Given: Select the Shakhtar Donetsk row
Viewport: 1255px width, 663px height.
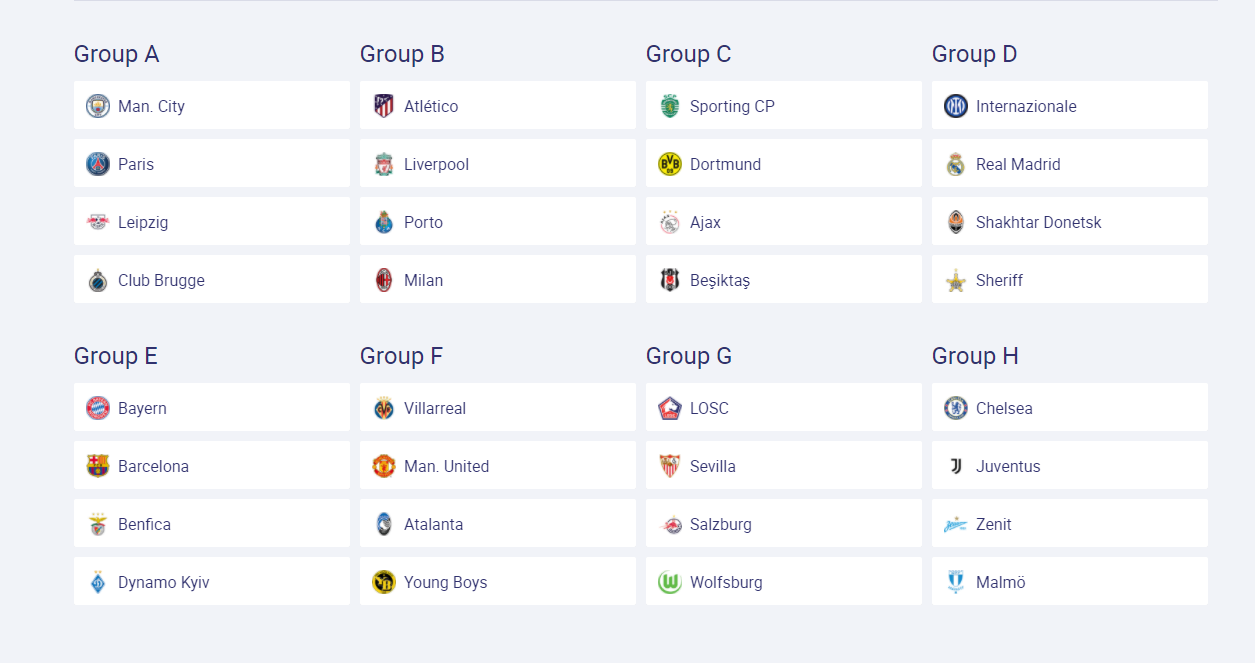Looking at the screenshot, I should click(x=1038, y=222).
